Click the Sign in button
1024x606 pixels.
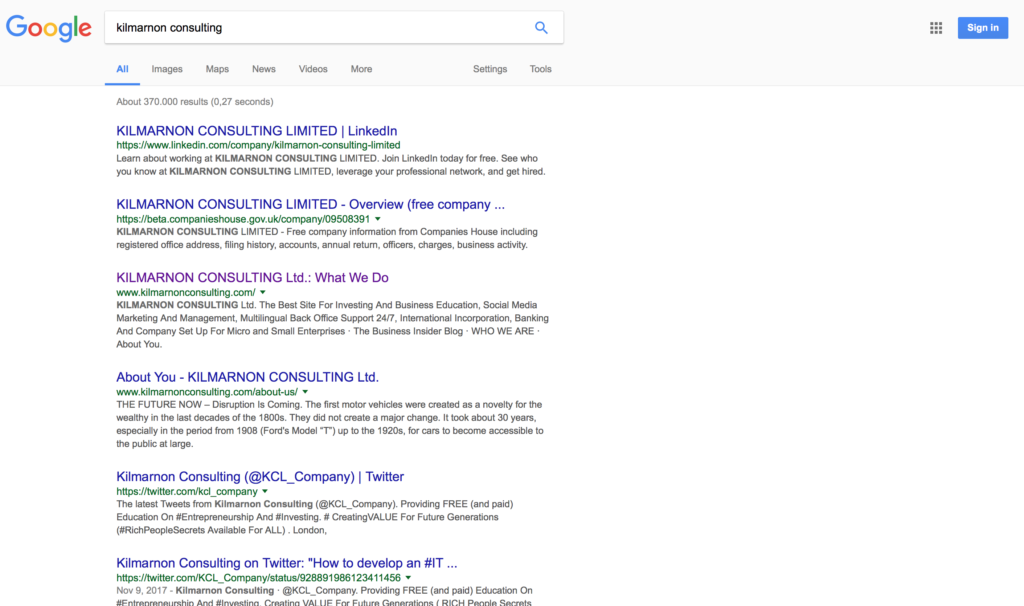point(983,27)
